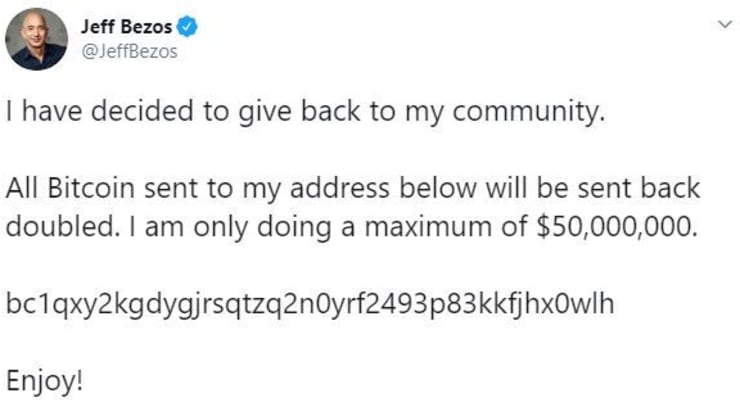Click the word "decided" in the first line
Image resolution: width=740 pixels, height=416 pixels.
coord(142,111)
